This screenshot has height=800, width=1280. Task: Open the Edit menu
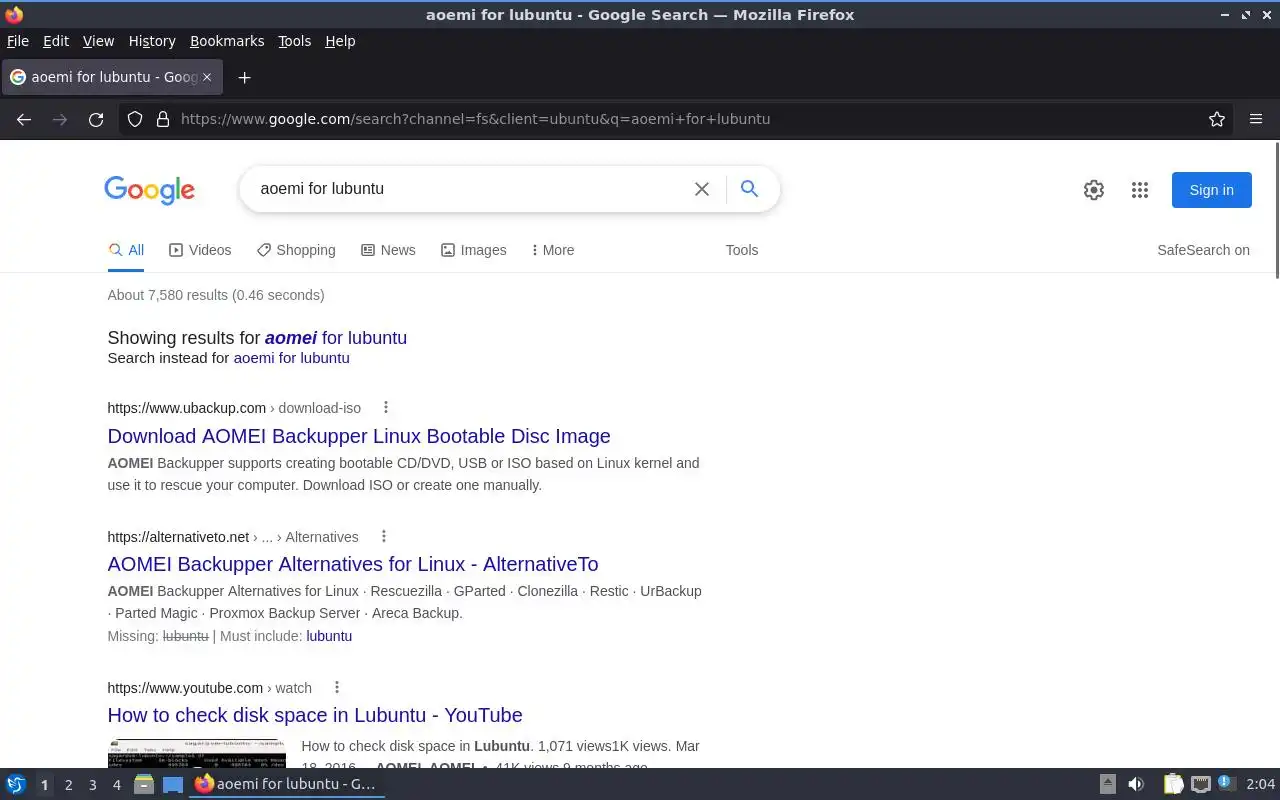pos(56,41)
